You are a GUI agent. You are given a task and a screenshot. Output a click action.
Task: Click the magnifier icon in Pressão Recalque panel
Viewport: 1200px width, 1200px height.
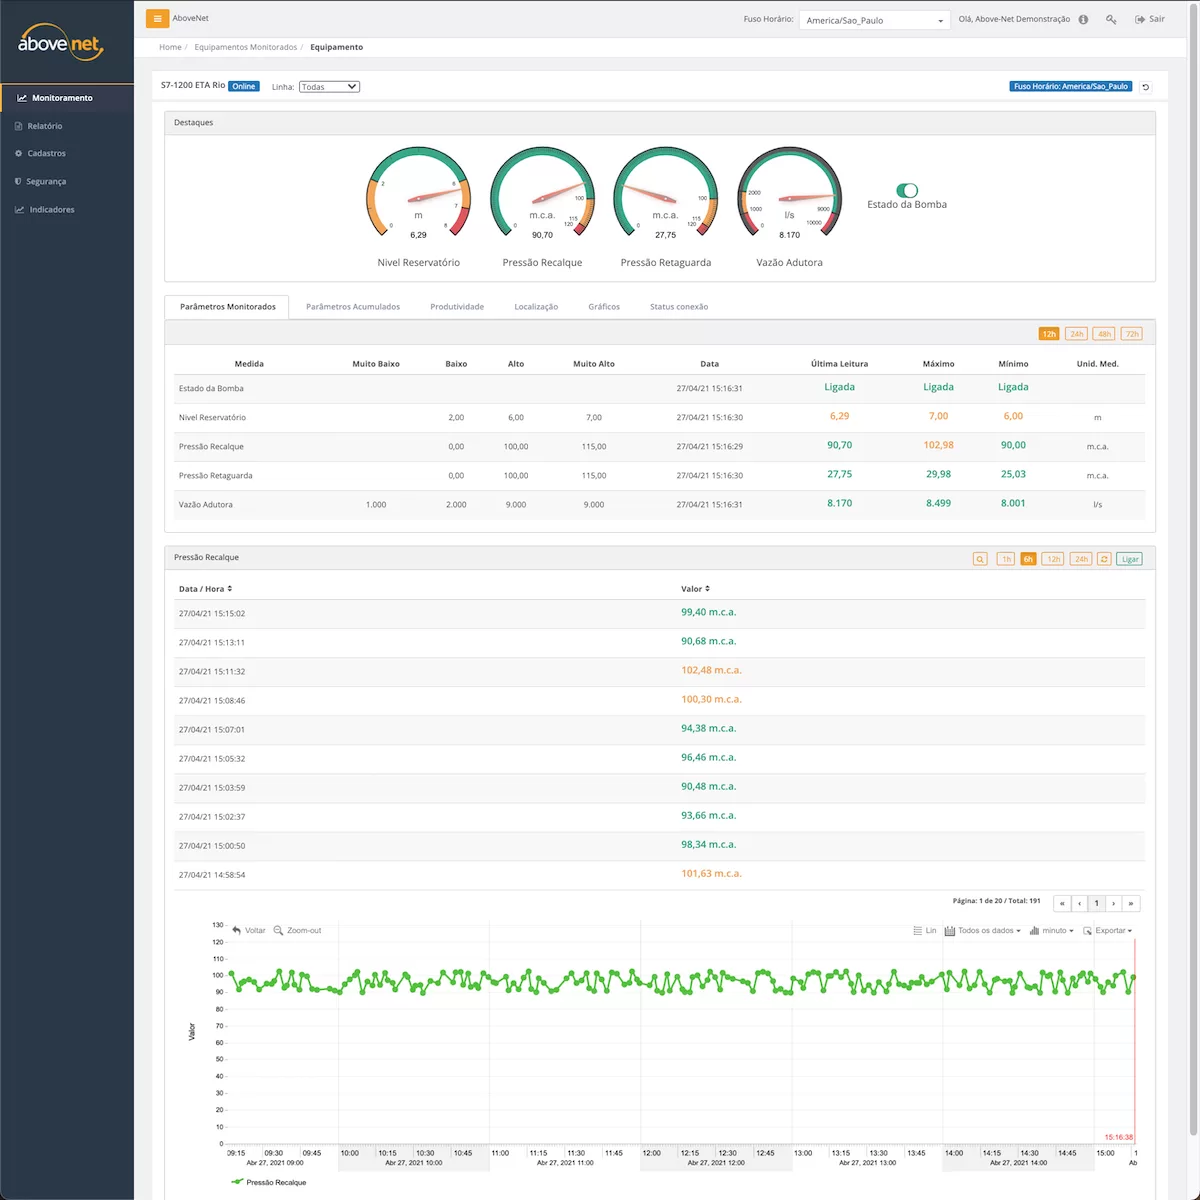pyautogui.click(x=980, y=559)
